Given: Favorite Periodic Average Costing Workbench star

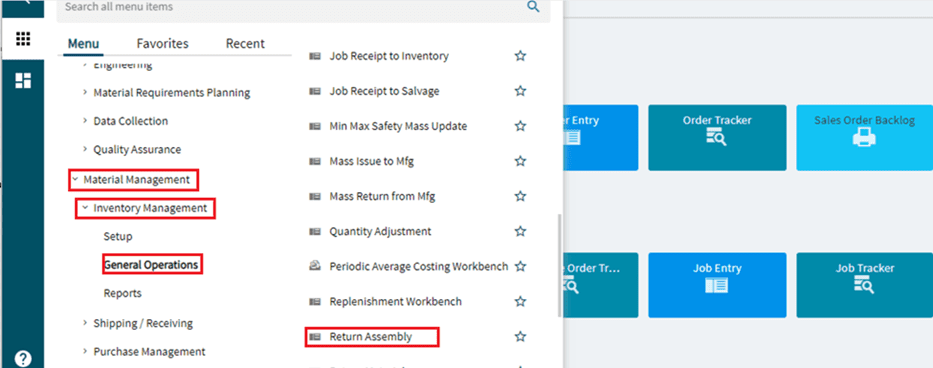Looking at the screenshot, I should pos(521,266).
